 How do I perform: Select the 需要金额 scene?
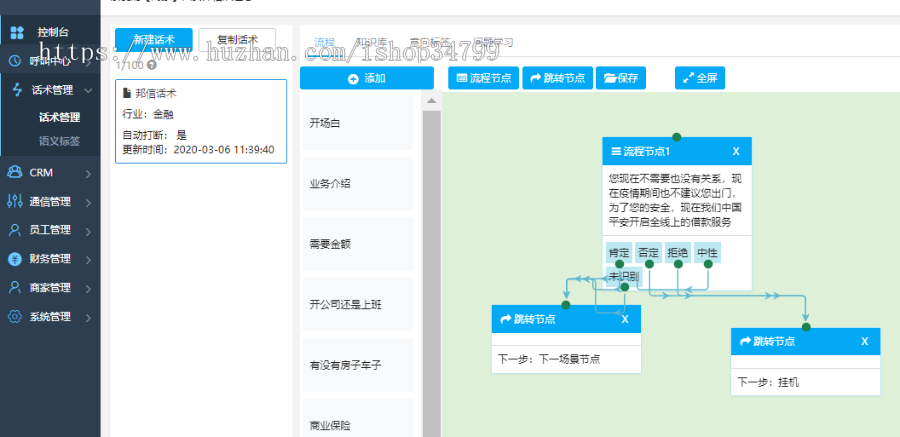pos(358,244)
